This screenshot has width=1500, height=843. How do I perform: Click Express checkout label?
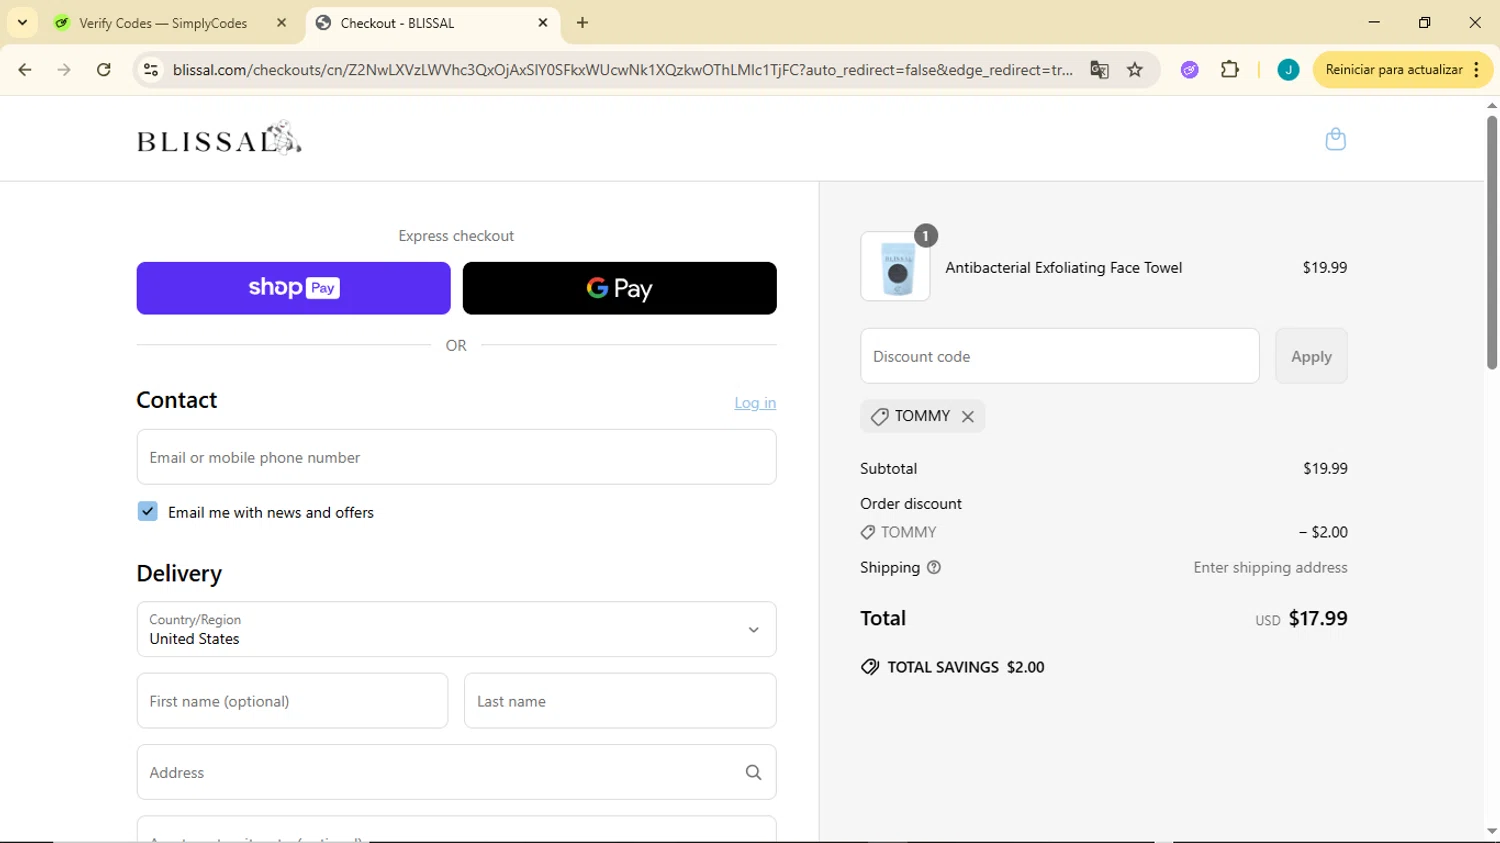[x=456, y=236]
